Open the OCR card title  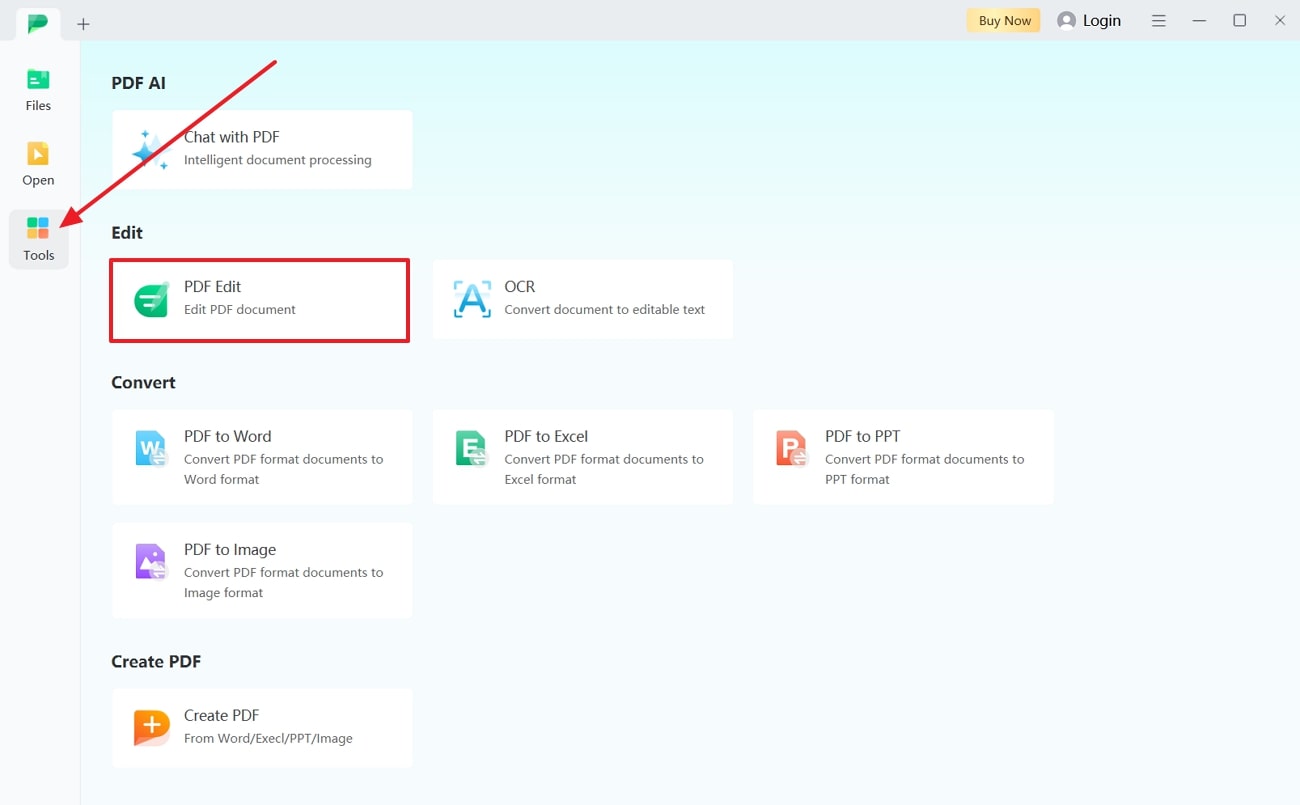point(520,287)
